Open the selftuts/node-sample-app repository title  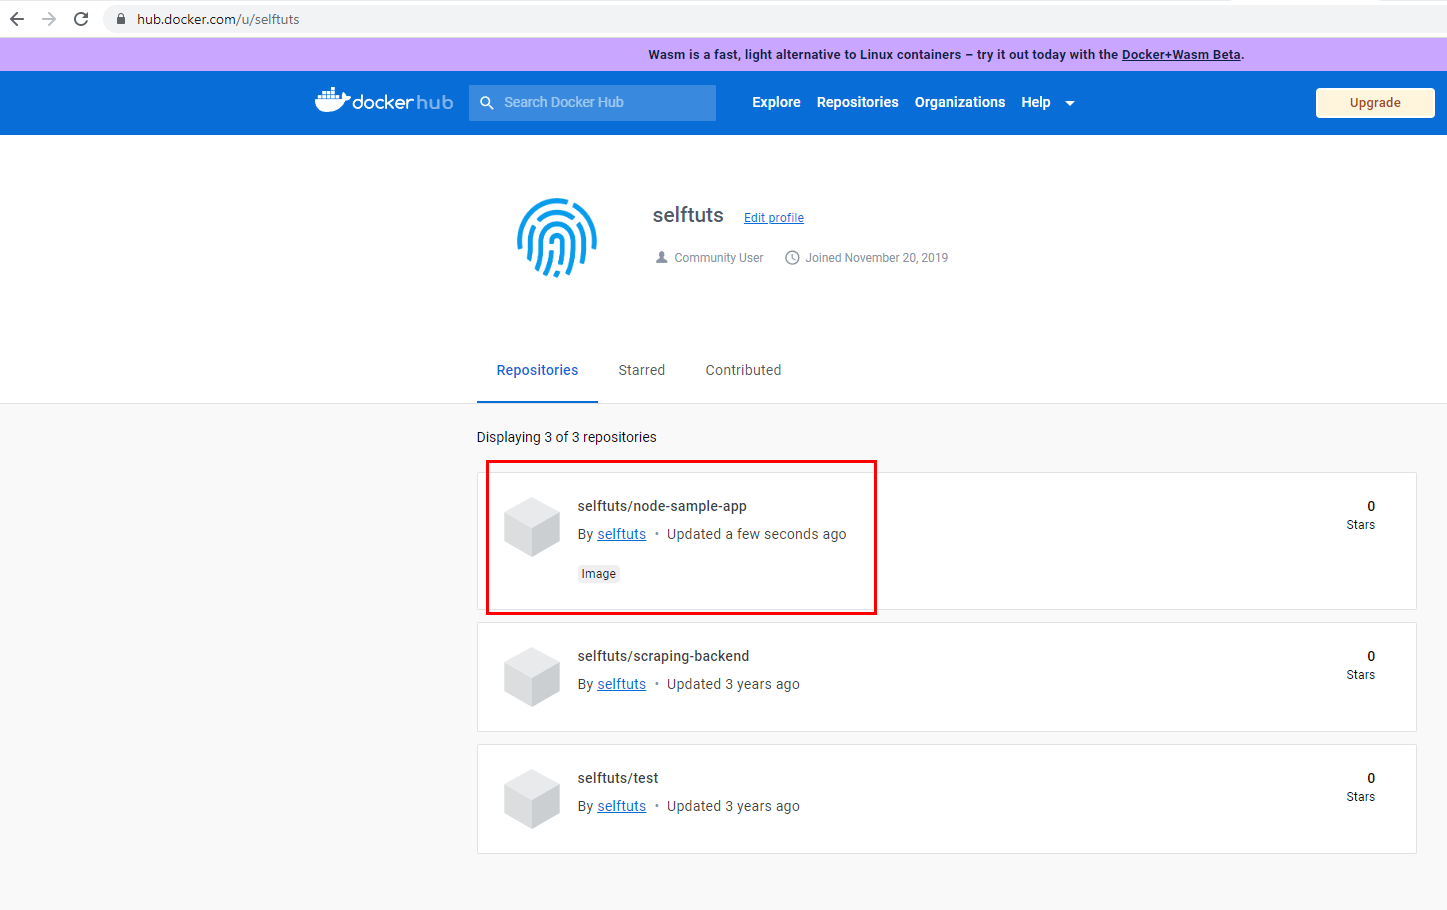(662, 506)
